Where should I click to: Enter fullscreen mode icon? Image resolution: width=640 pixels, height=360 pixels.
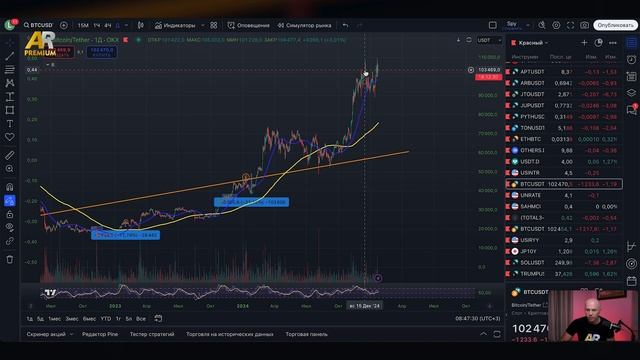coord(570,25)
